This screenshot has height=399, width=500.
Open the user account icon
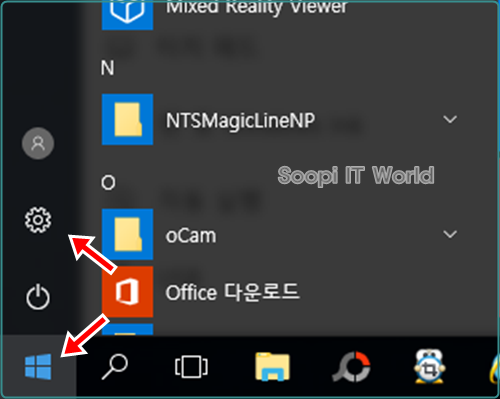(38, 143)
